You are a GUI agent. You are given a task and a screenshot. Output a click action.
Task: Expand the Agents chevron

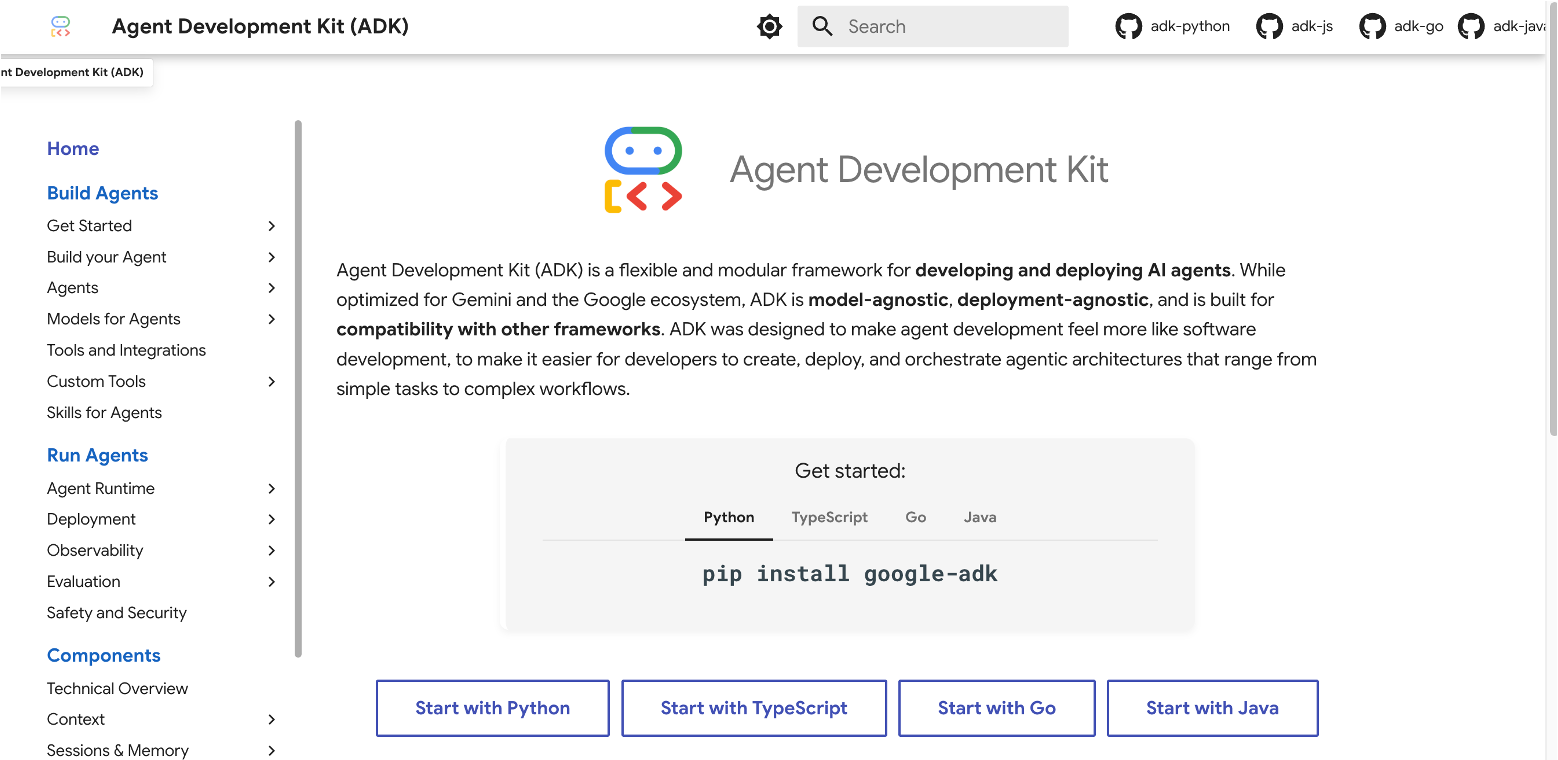[271, 288]
